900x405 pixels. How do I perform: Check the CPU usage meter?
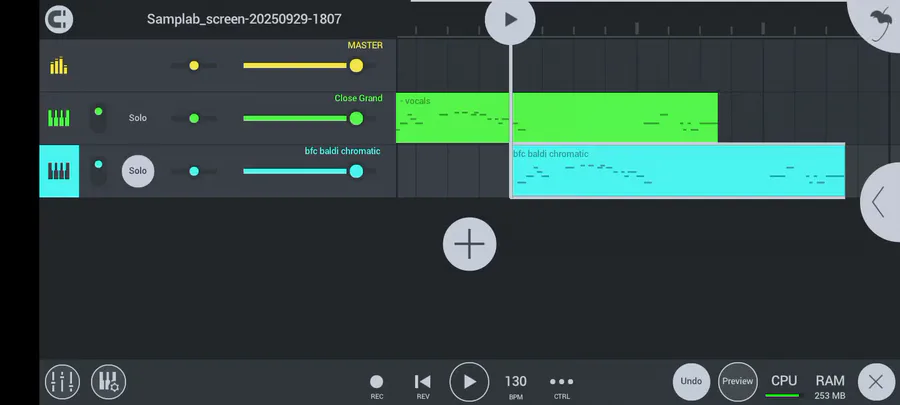coord(783,385)
